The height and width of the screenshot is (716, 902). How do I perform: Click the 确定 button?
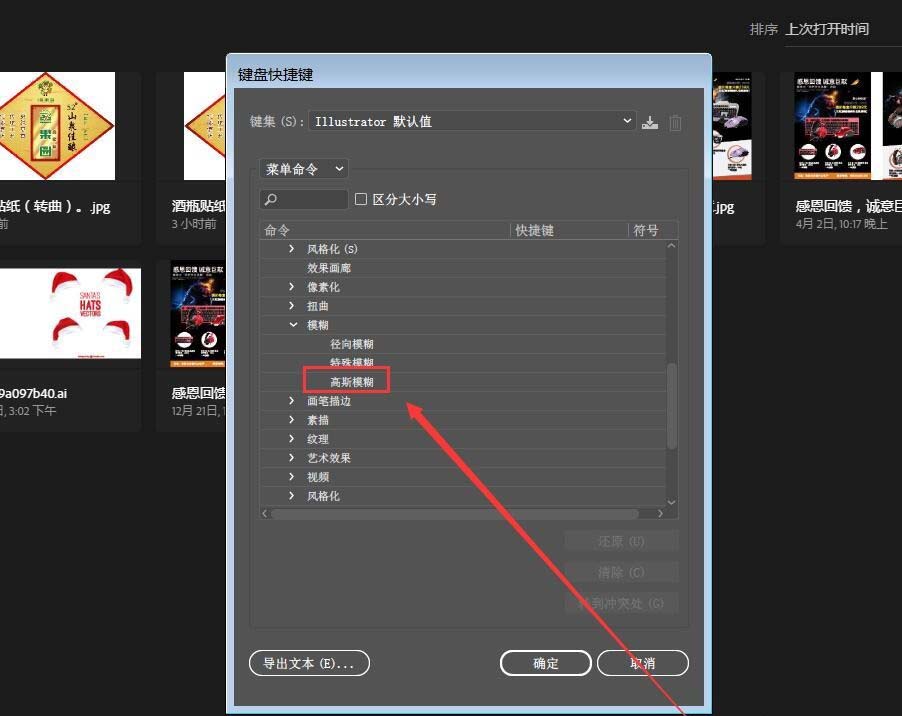point(545,663)
